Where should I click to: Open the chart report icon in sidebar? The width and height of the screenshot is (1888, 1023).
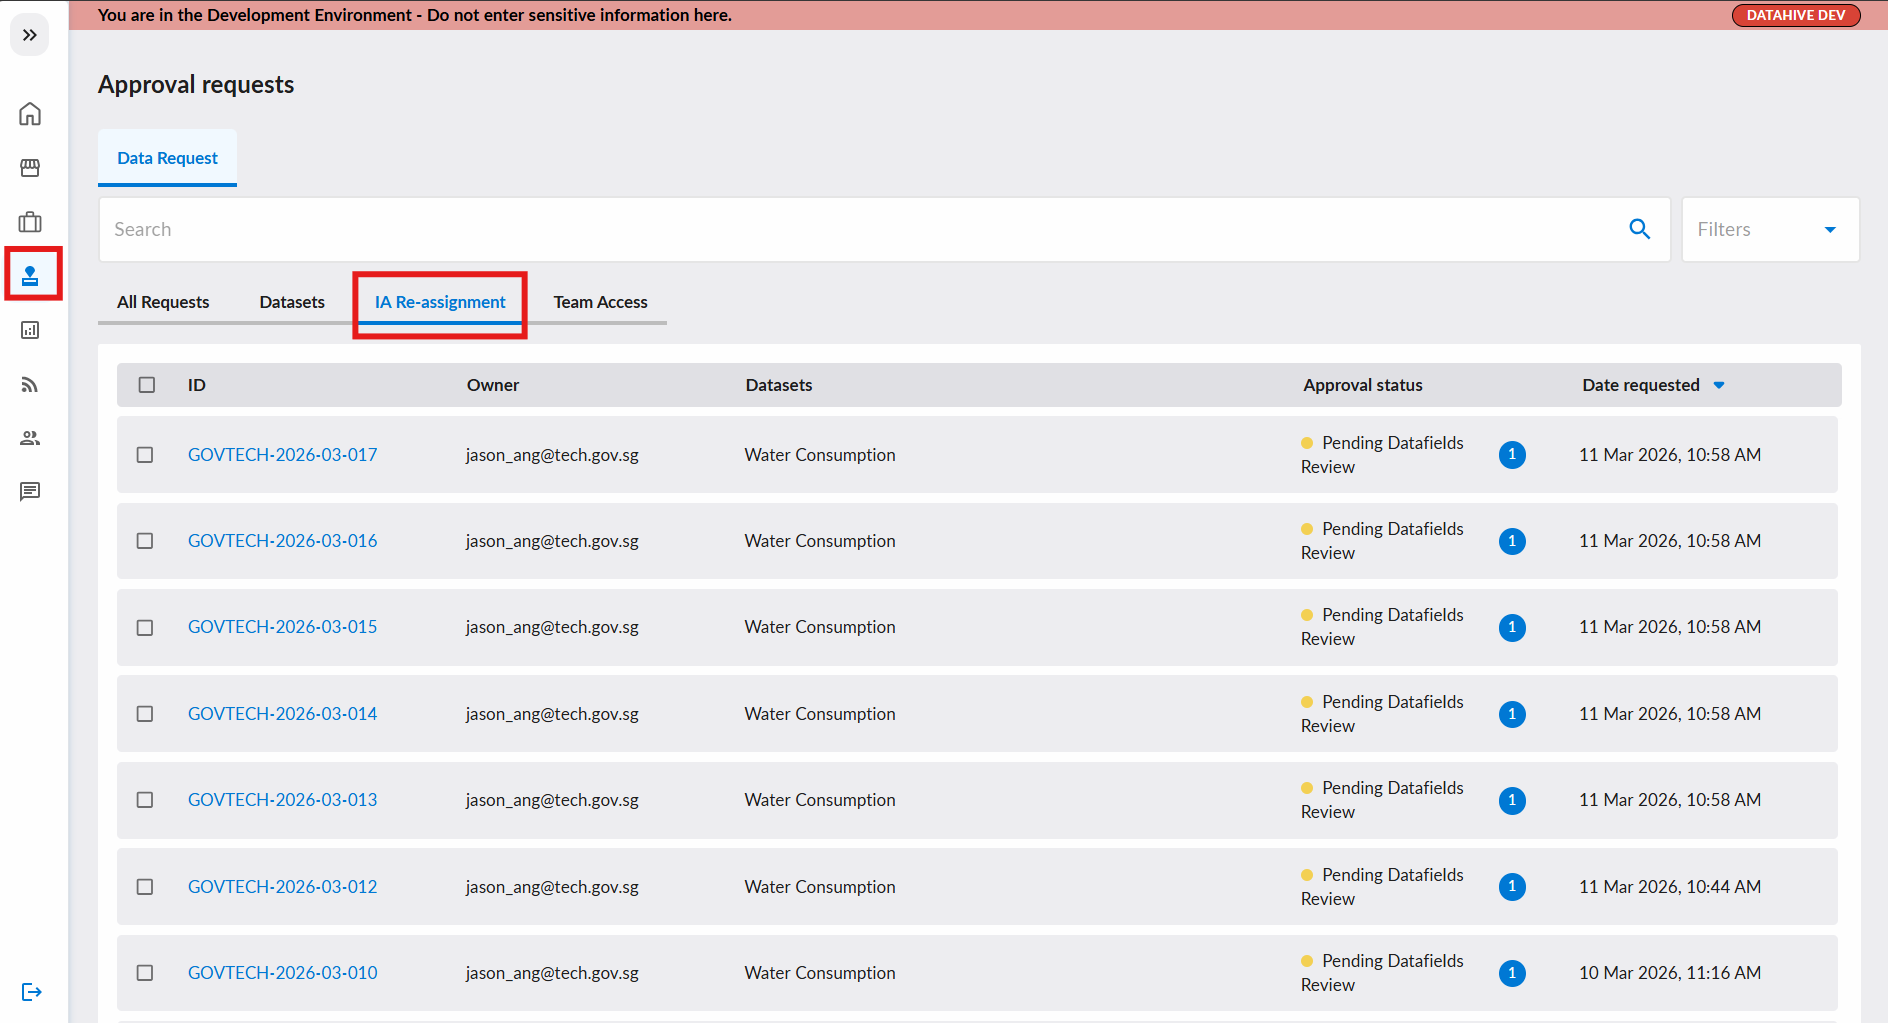pos(30,330)
